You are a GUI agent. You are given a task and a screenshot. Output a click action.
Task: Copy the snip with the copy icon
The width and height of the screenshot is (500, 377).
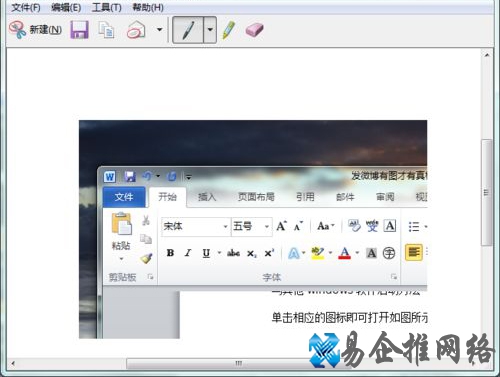coord(106,30)
